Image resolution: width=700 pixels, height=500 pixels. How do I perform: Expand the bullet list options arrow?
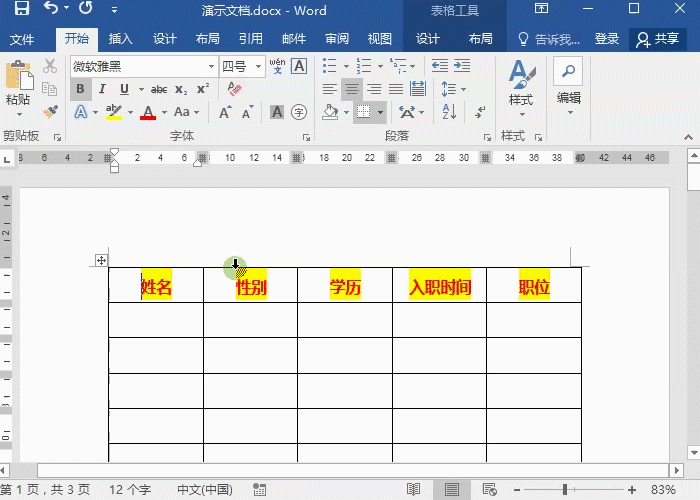click(x=346, y=67)
